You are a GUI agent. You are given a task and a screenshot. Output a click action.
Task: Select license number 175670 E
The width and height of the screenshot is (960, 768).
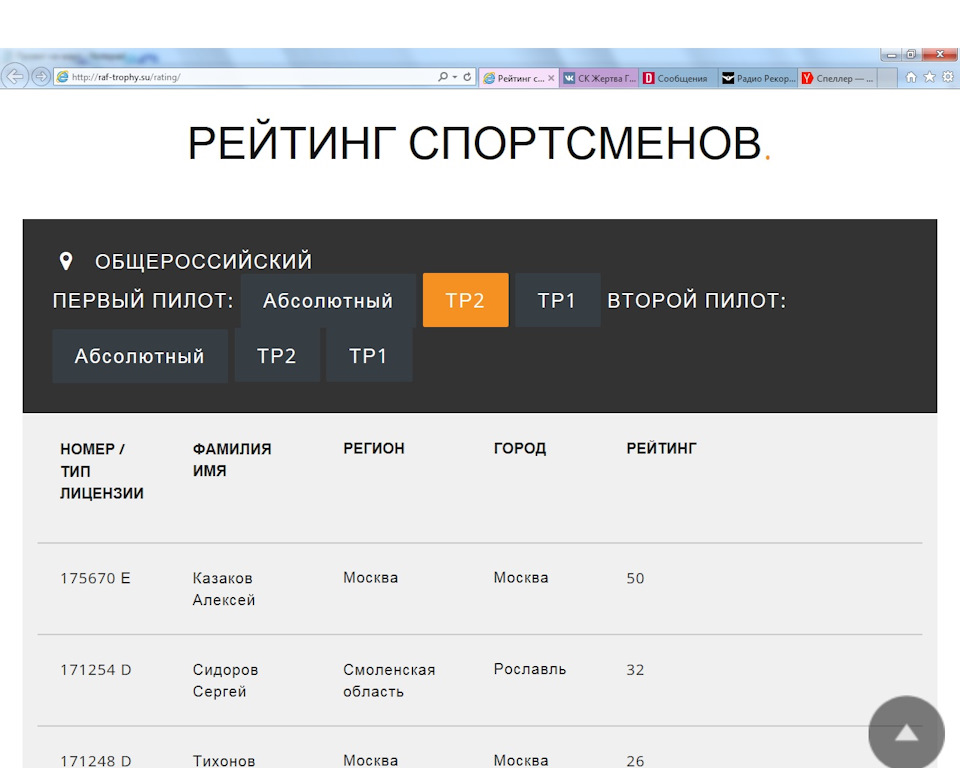[x=96, y=578]
